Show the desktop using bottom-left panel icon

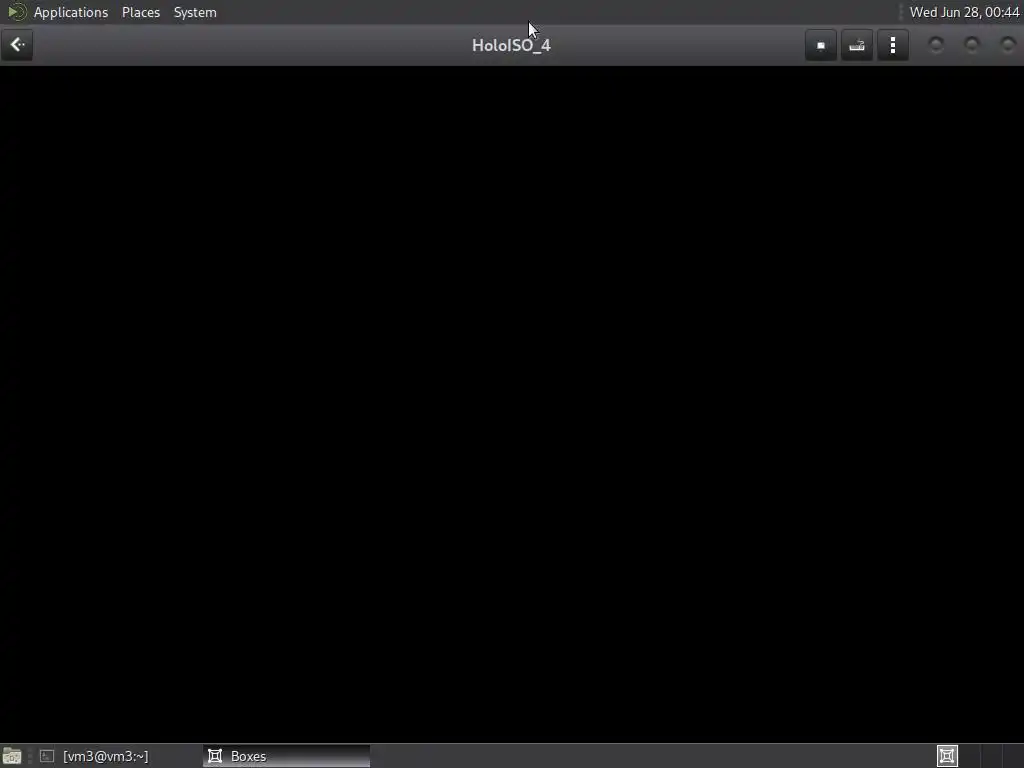12,756
